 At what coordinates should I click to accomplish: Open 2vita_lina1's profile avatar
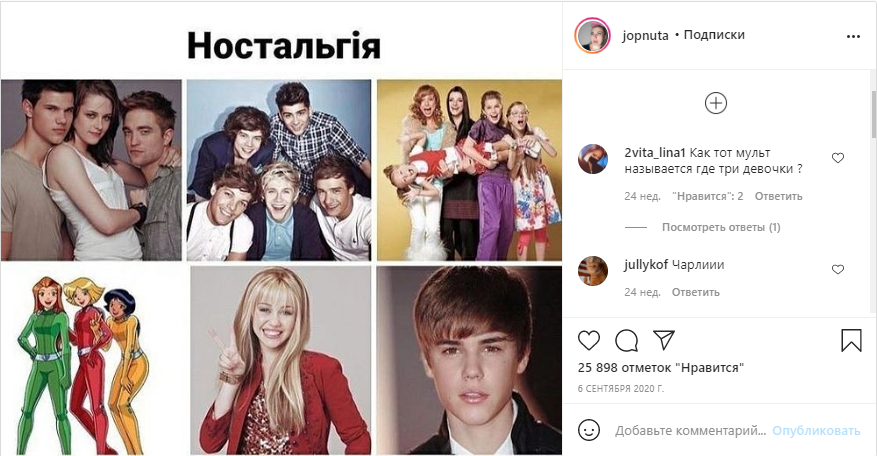592,159
